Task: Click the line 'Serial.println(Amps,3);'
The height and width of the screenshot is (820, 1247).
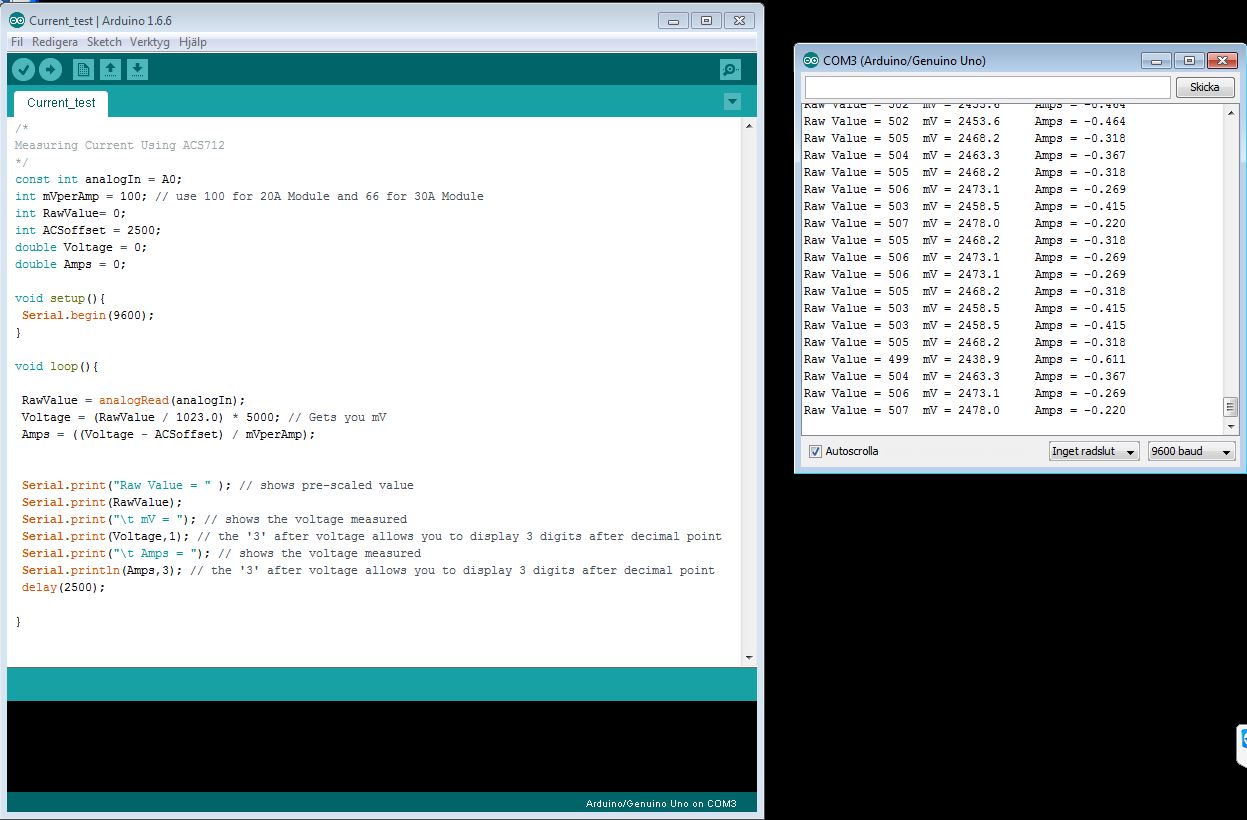Action: 102,570
